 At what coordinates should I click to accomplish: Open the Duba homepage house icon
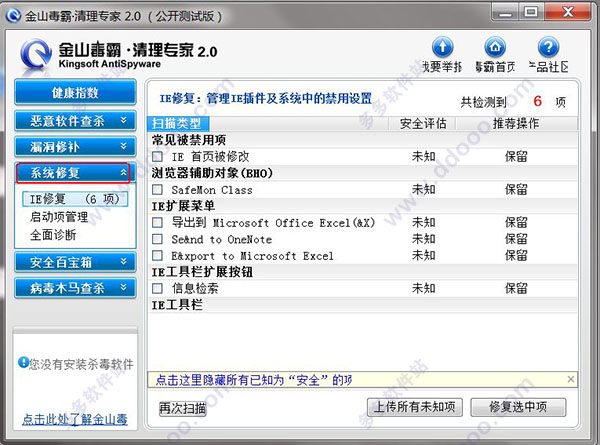point(495,47)
